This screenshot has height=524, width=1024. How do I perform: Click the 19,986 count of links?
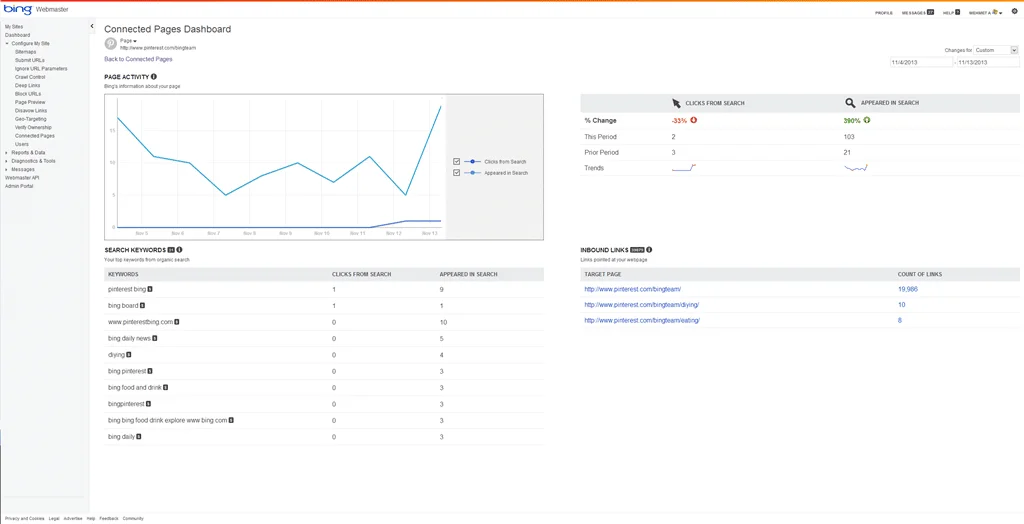tap(908, 289)
